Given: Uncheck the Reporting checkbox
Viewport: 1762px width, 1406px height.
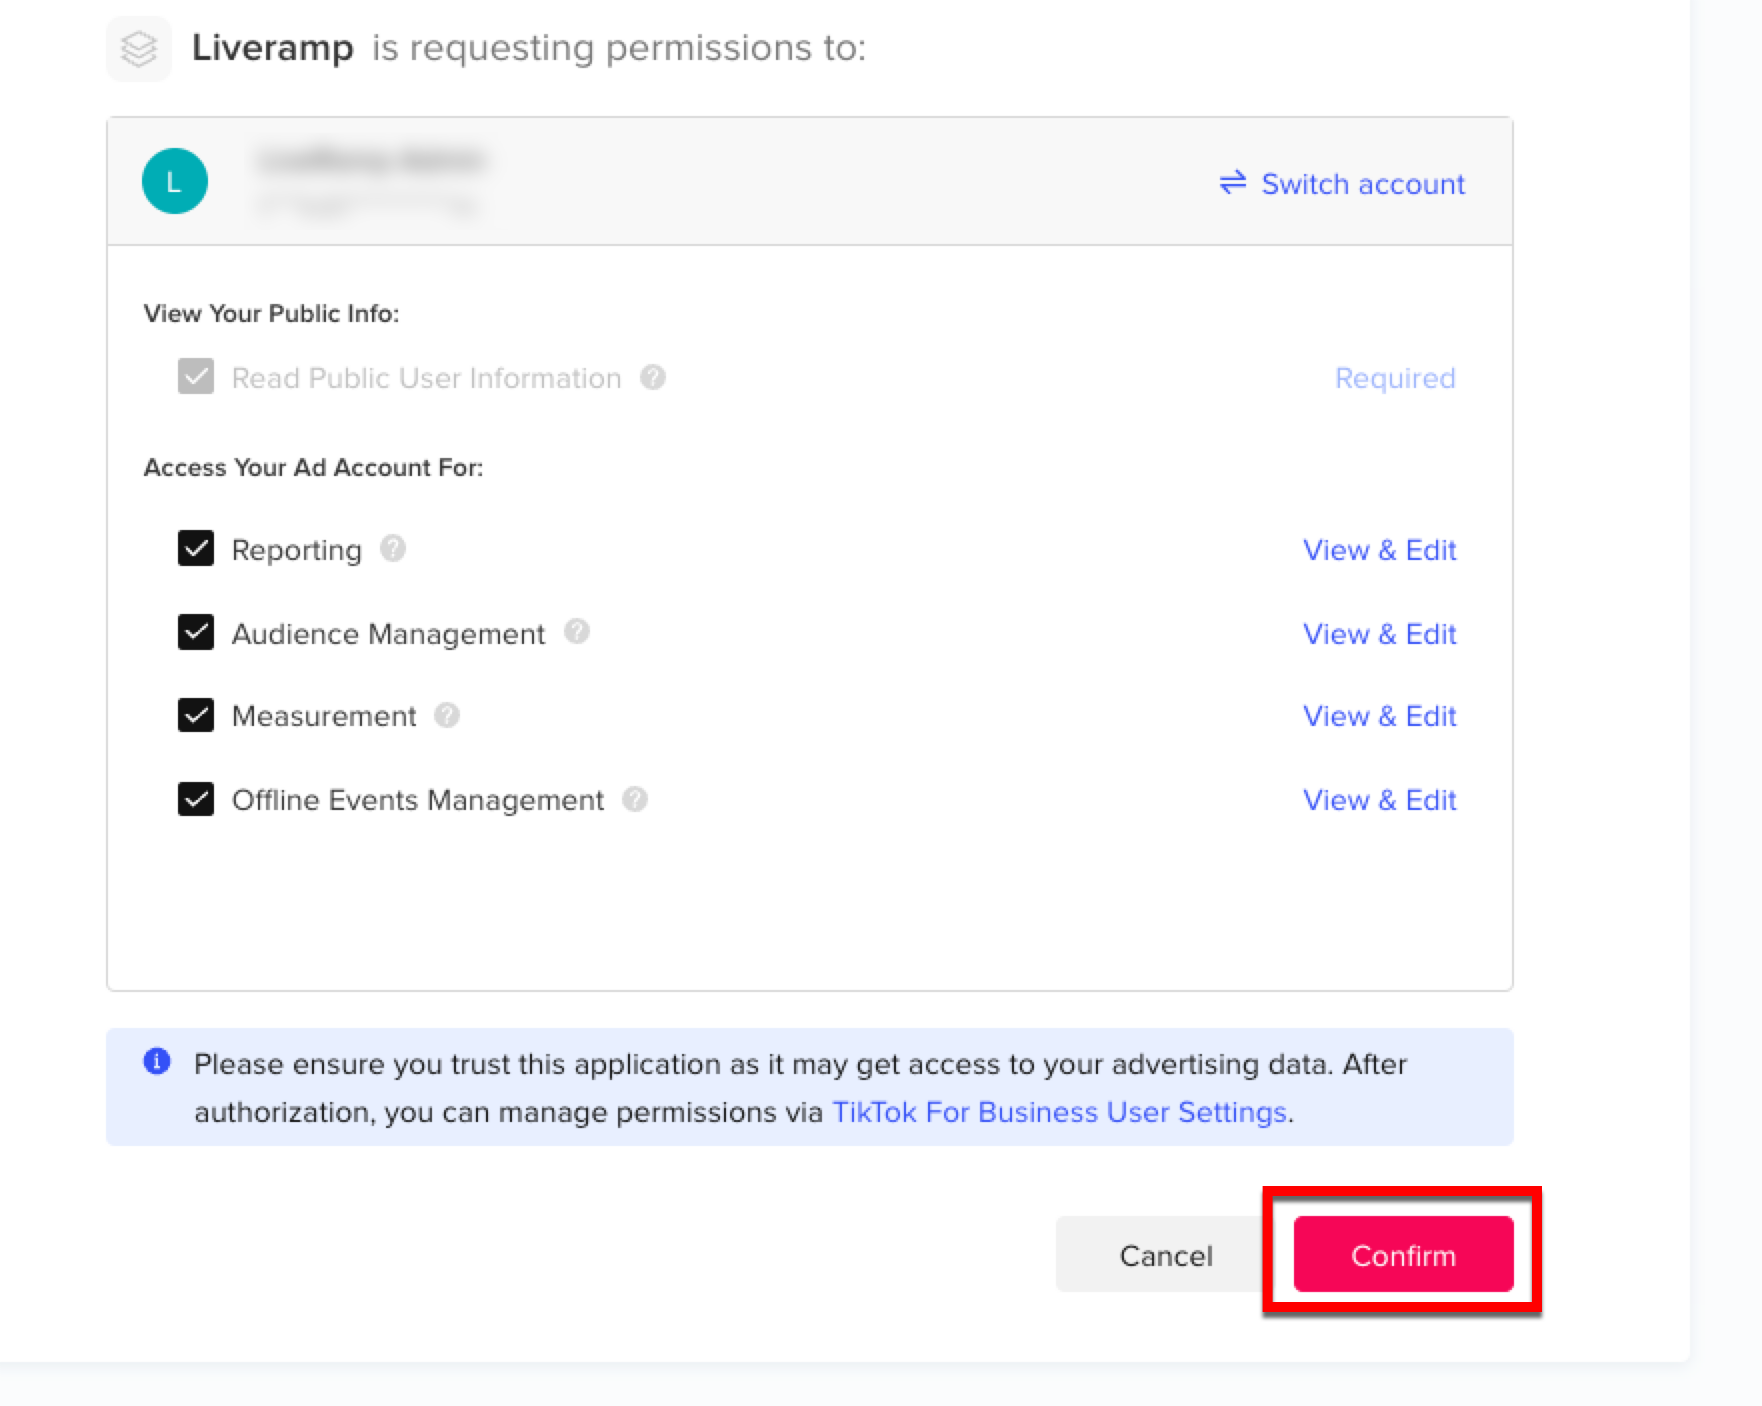Looking at the screenshot, I should coord(196,548).
